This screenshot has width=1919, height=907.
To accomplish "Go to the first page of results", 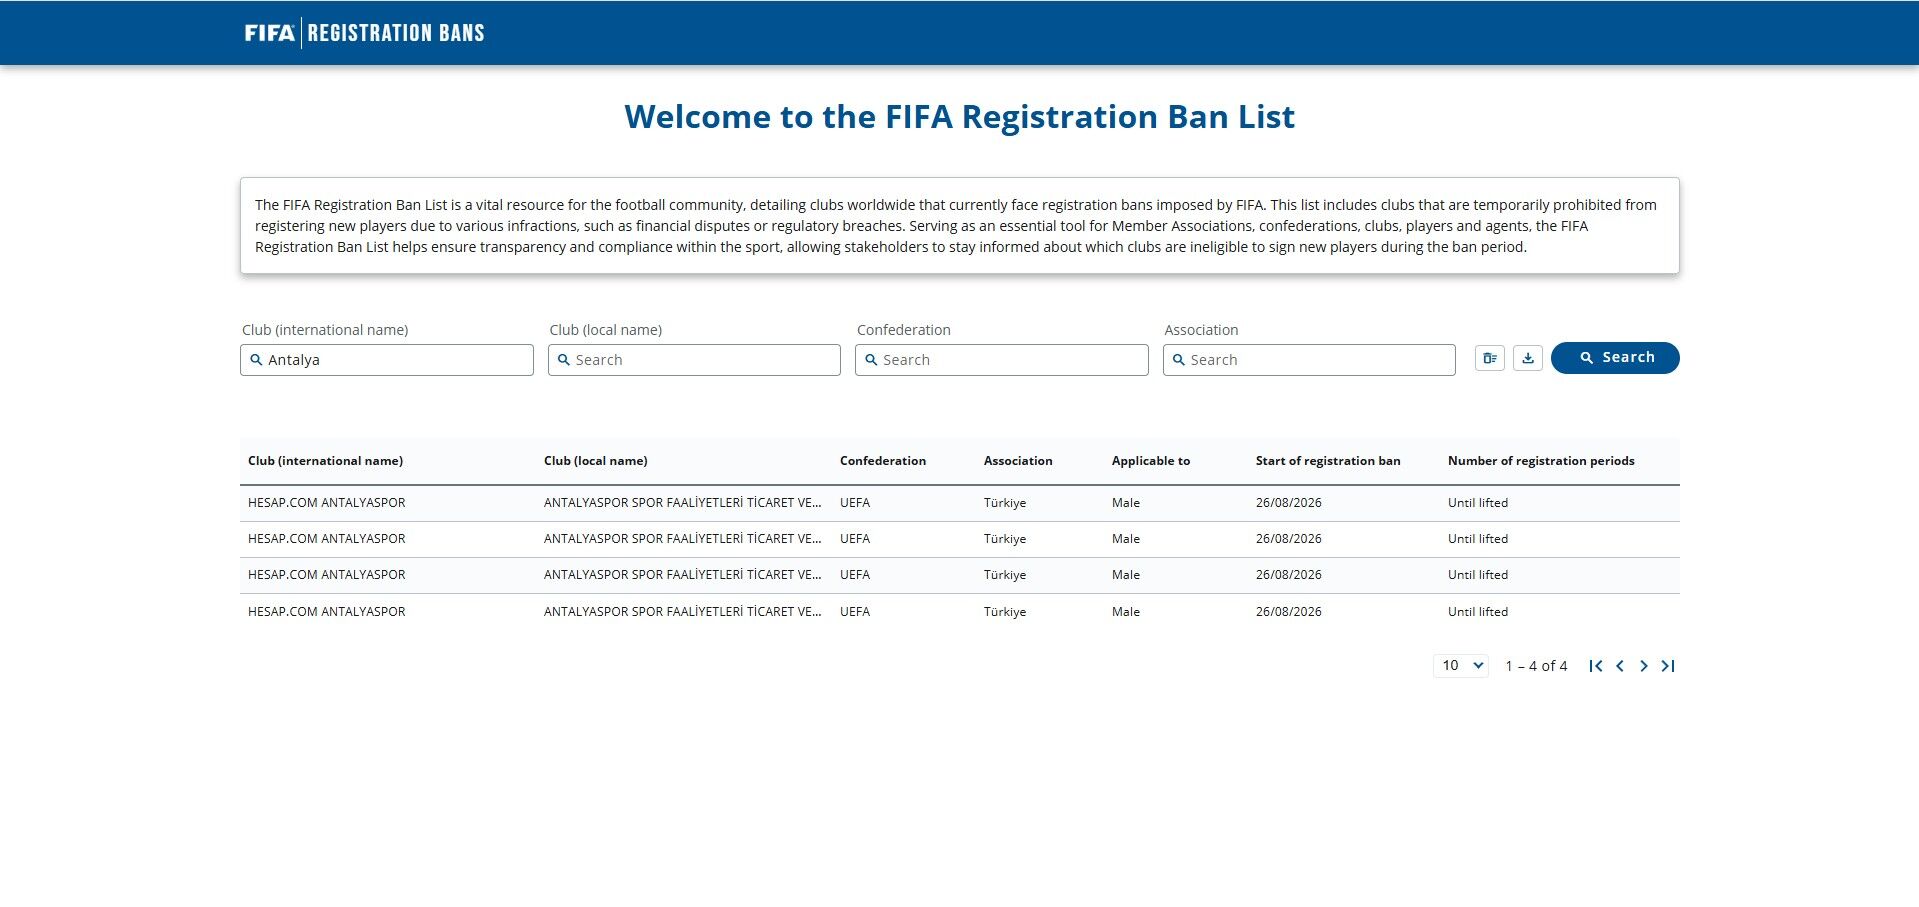I will click(1595, 666).
